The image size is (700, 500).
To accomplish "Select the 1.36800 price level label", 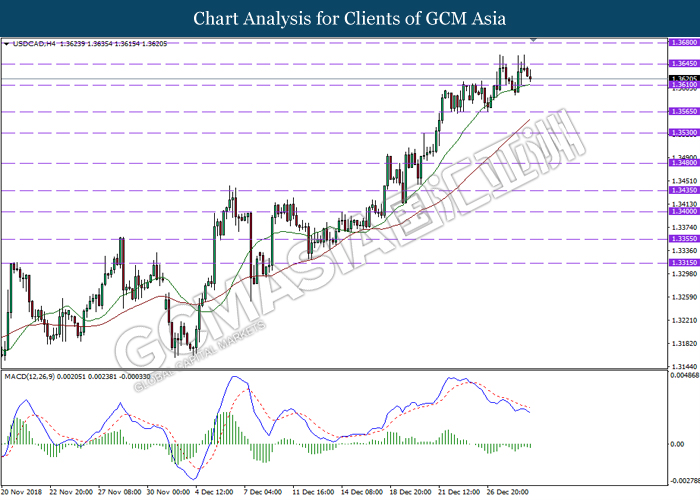I will click(x=683, y=42).
